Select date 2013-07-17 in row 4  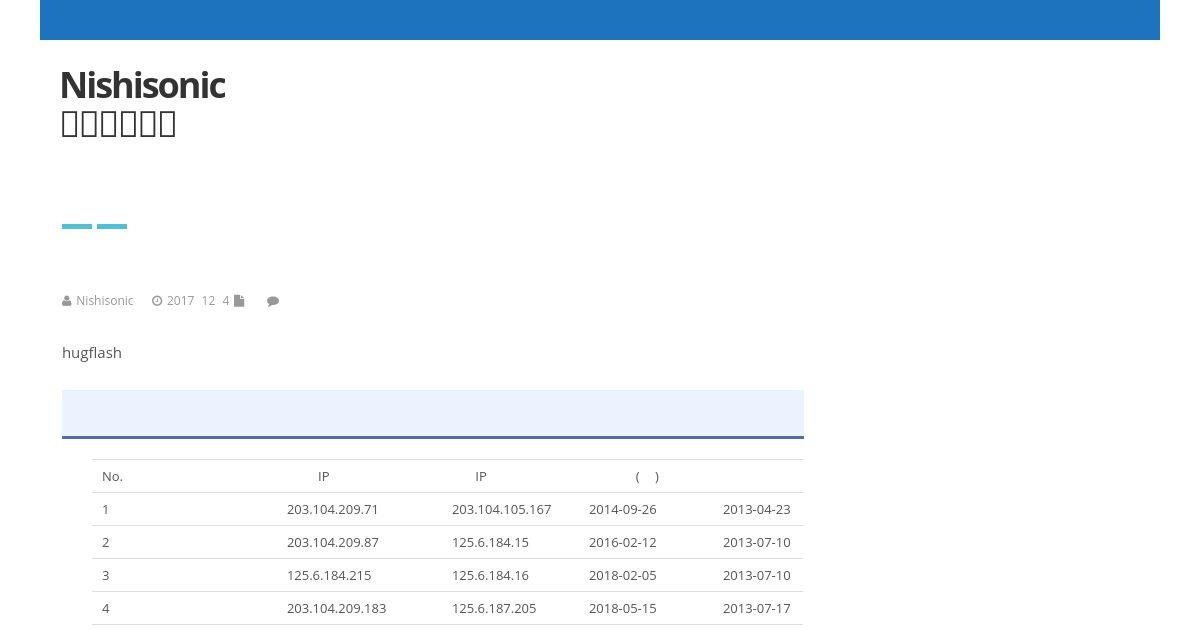[x=757, y=609]
